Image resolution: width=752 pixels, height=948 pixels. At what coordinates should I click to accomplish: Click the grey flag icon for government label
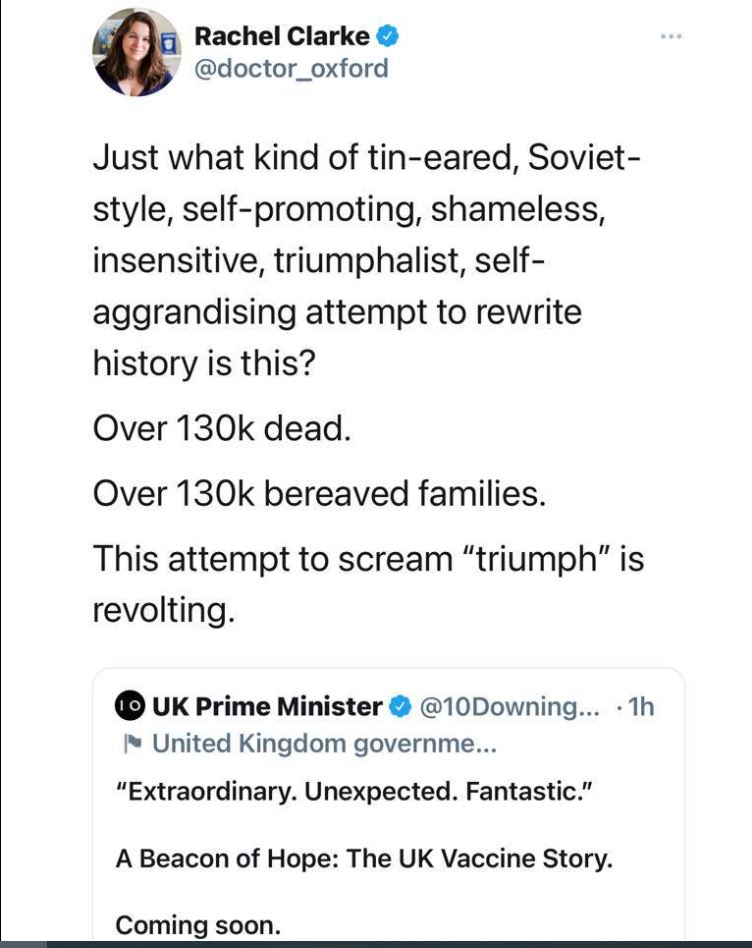click(128, 744)
